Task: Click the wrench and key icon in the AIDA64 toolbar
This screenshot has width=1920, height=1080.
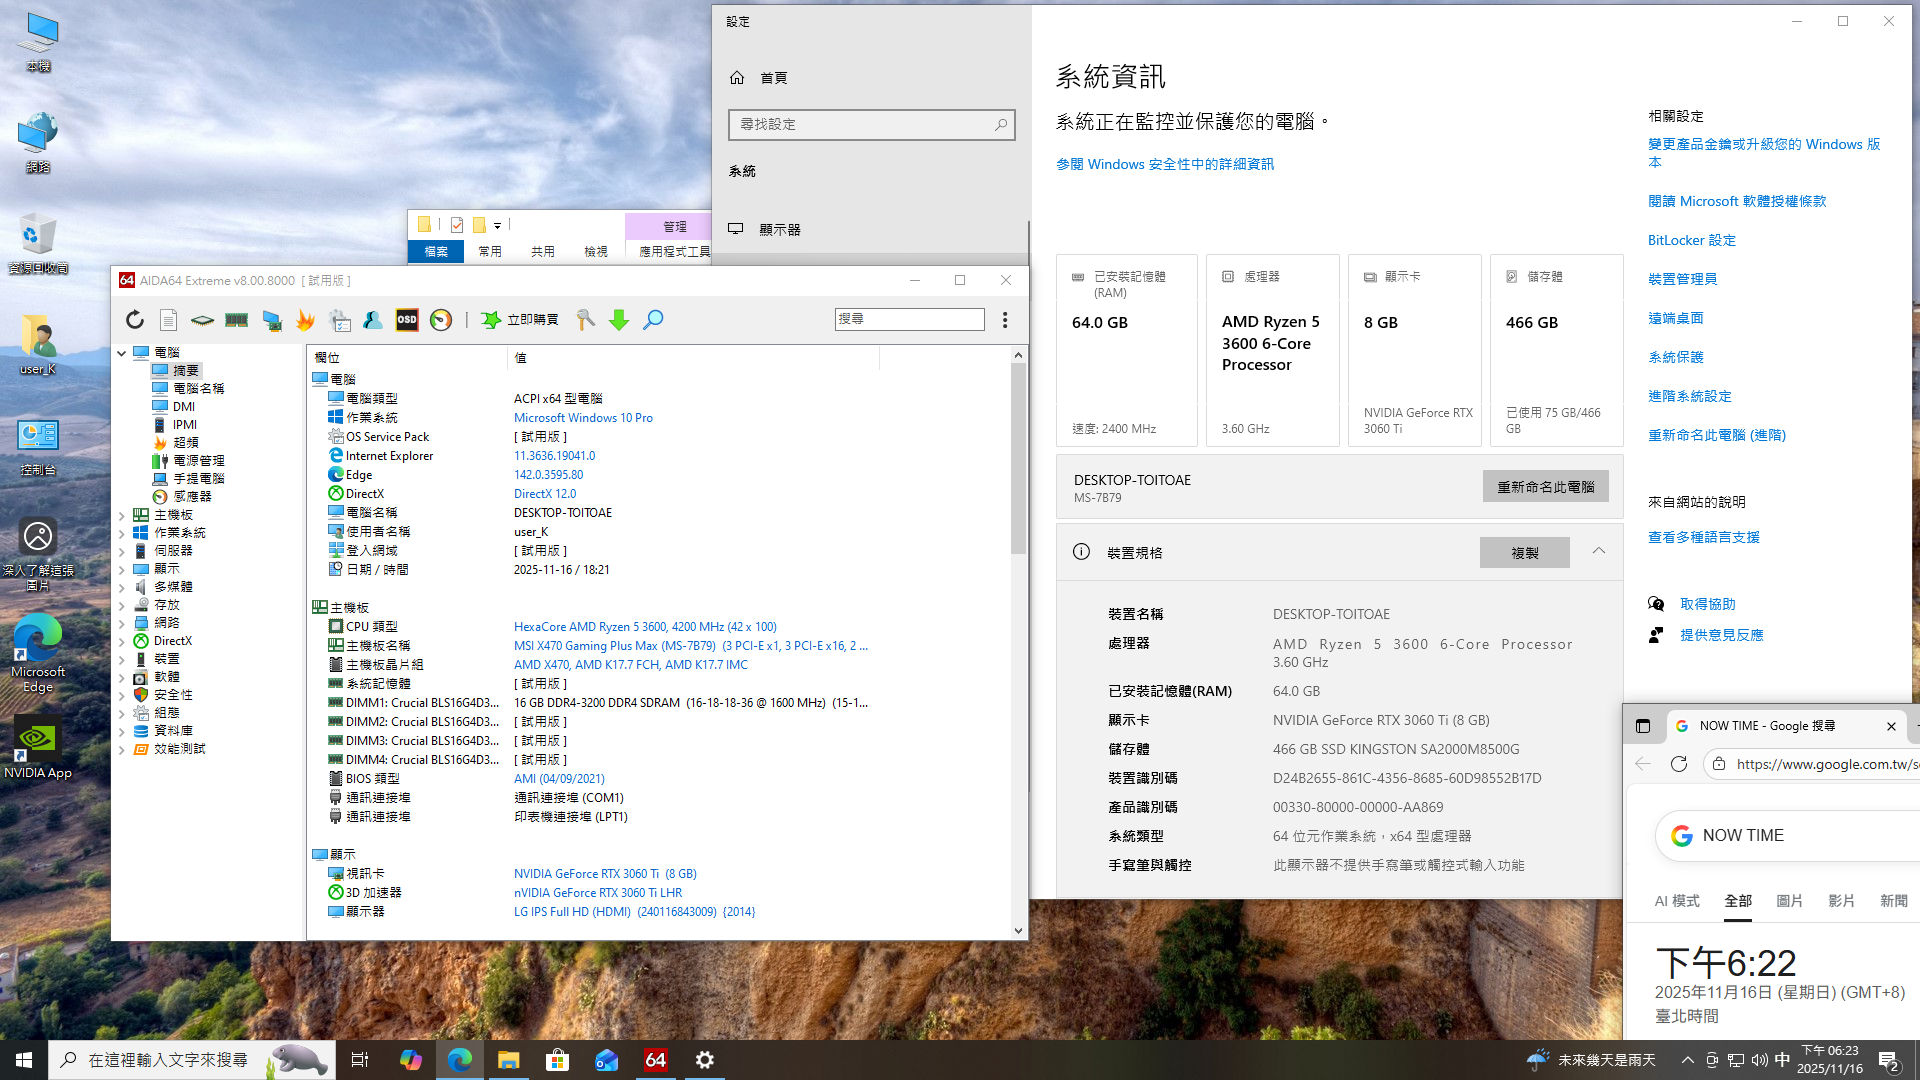Action: pos(585,320)
